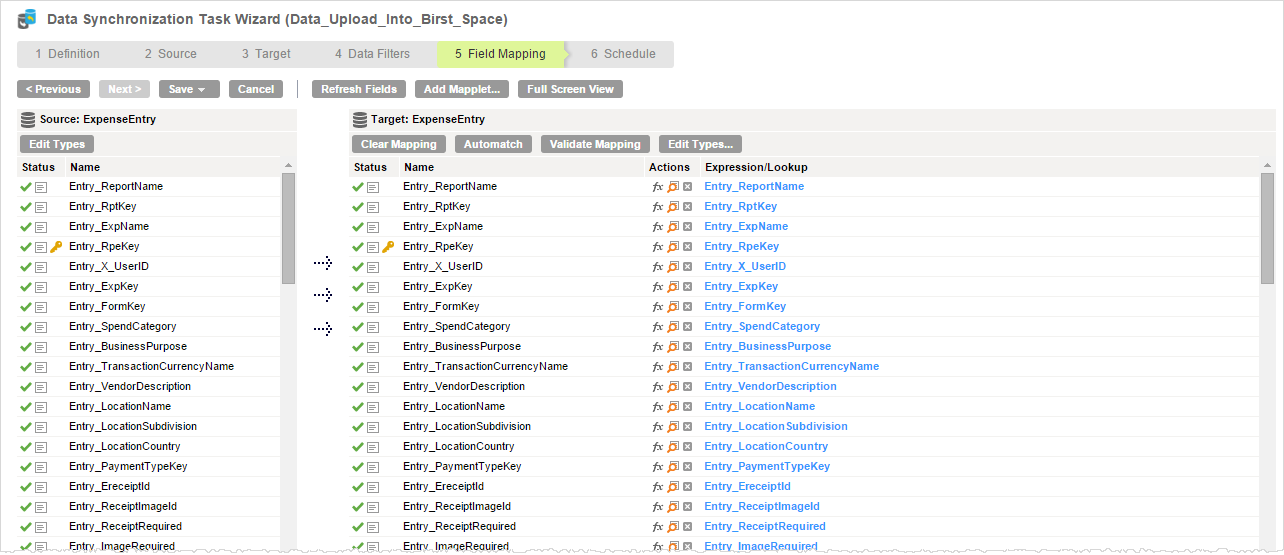Open expression editor fx icon for Entry_ReportName
Screen dimensions: 1284x555
[657, 187]
